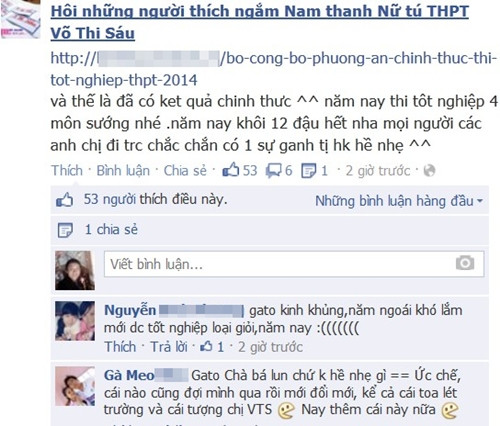Like Nguyễn's comment with 'Thích'
This screenshot has height=426, width=500.
(x=120, y=347)
